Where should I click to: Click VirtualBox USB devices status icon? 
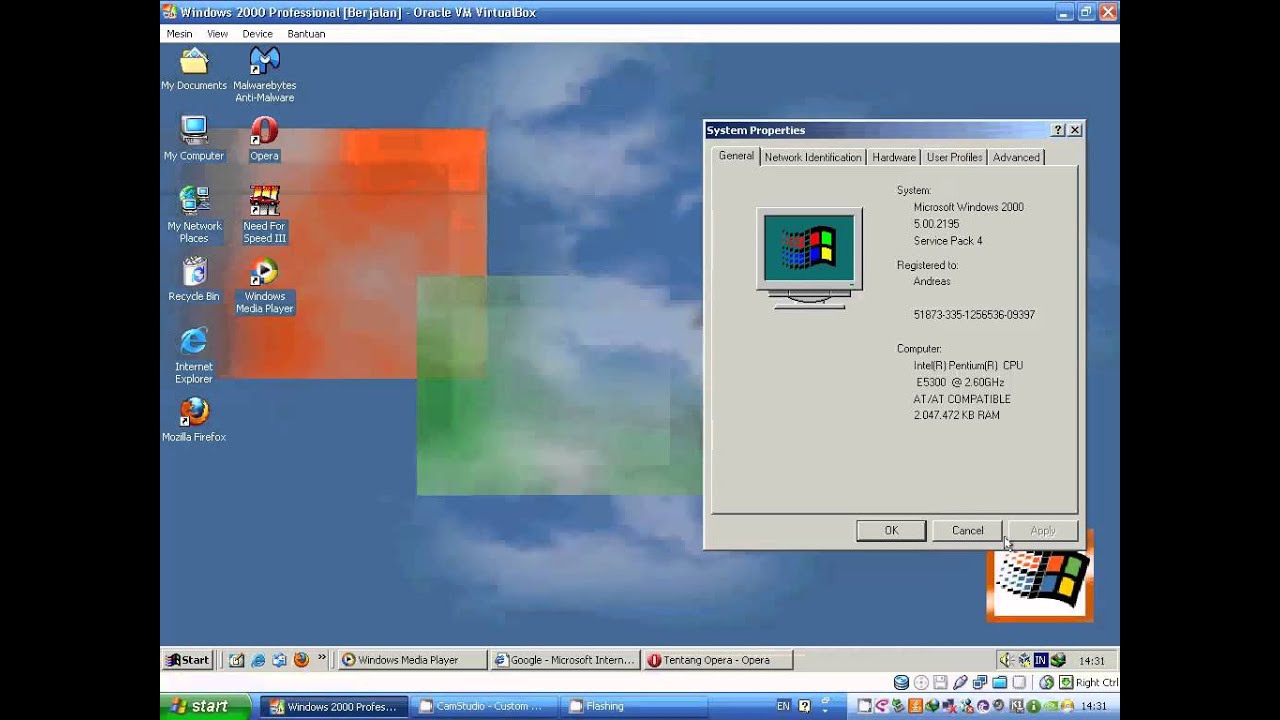point(960,682)
